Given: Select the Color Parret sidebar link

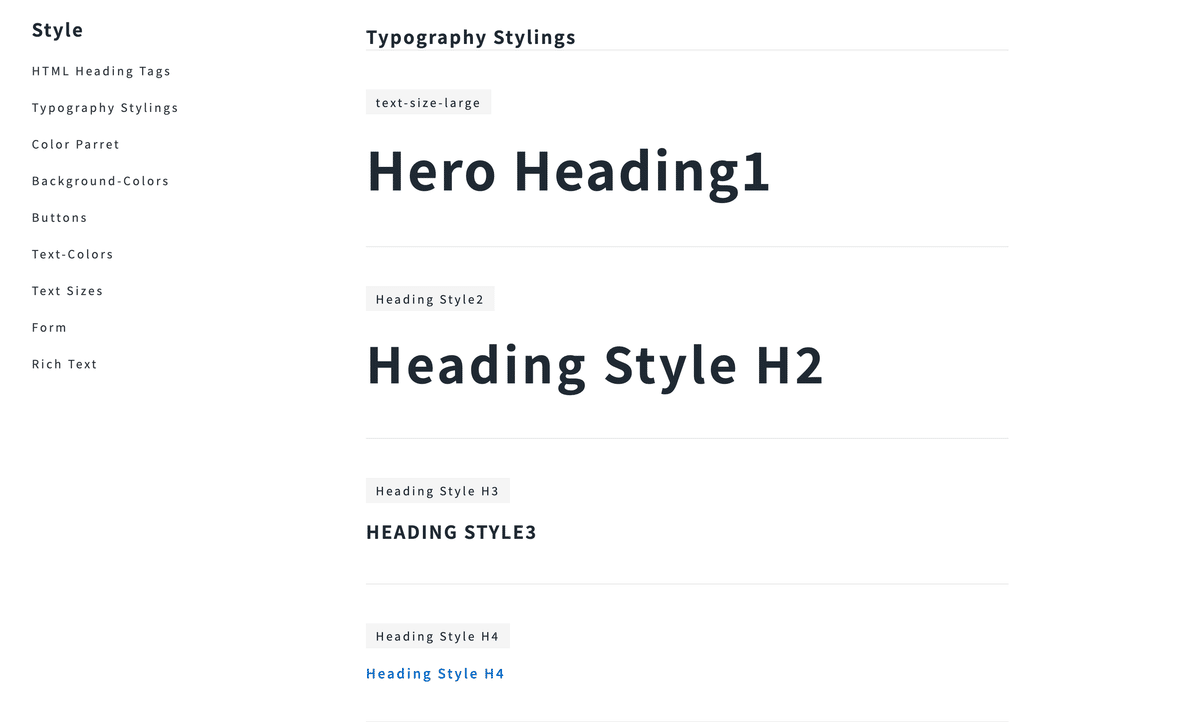Looking at the screenshot, I should (x=76, y=144).
